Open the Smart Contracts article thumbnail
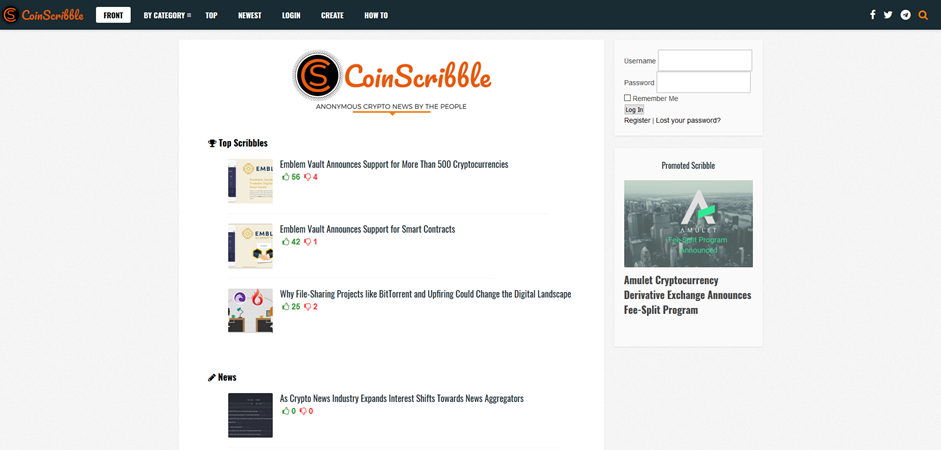Screen dimensions: 941x450 [250, 246]
